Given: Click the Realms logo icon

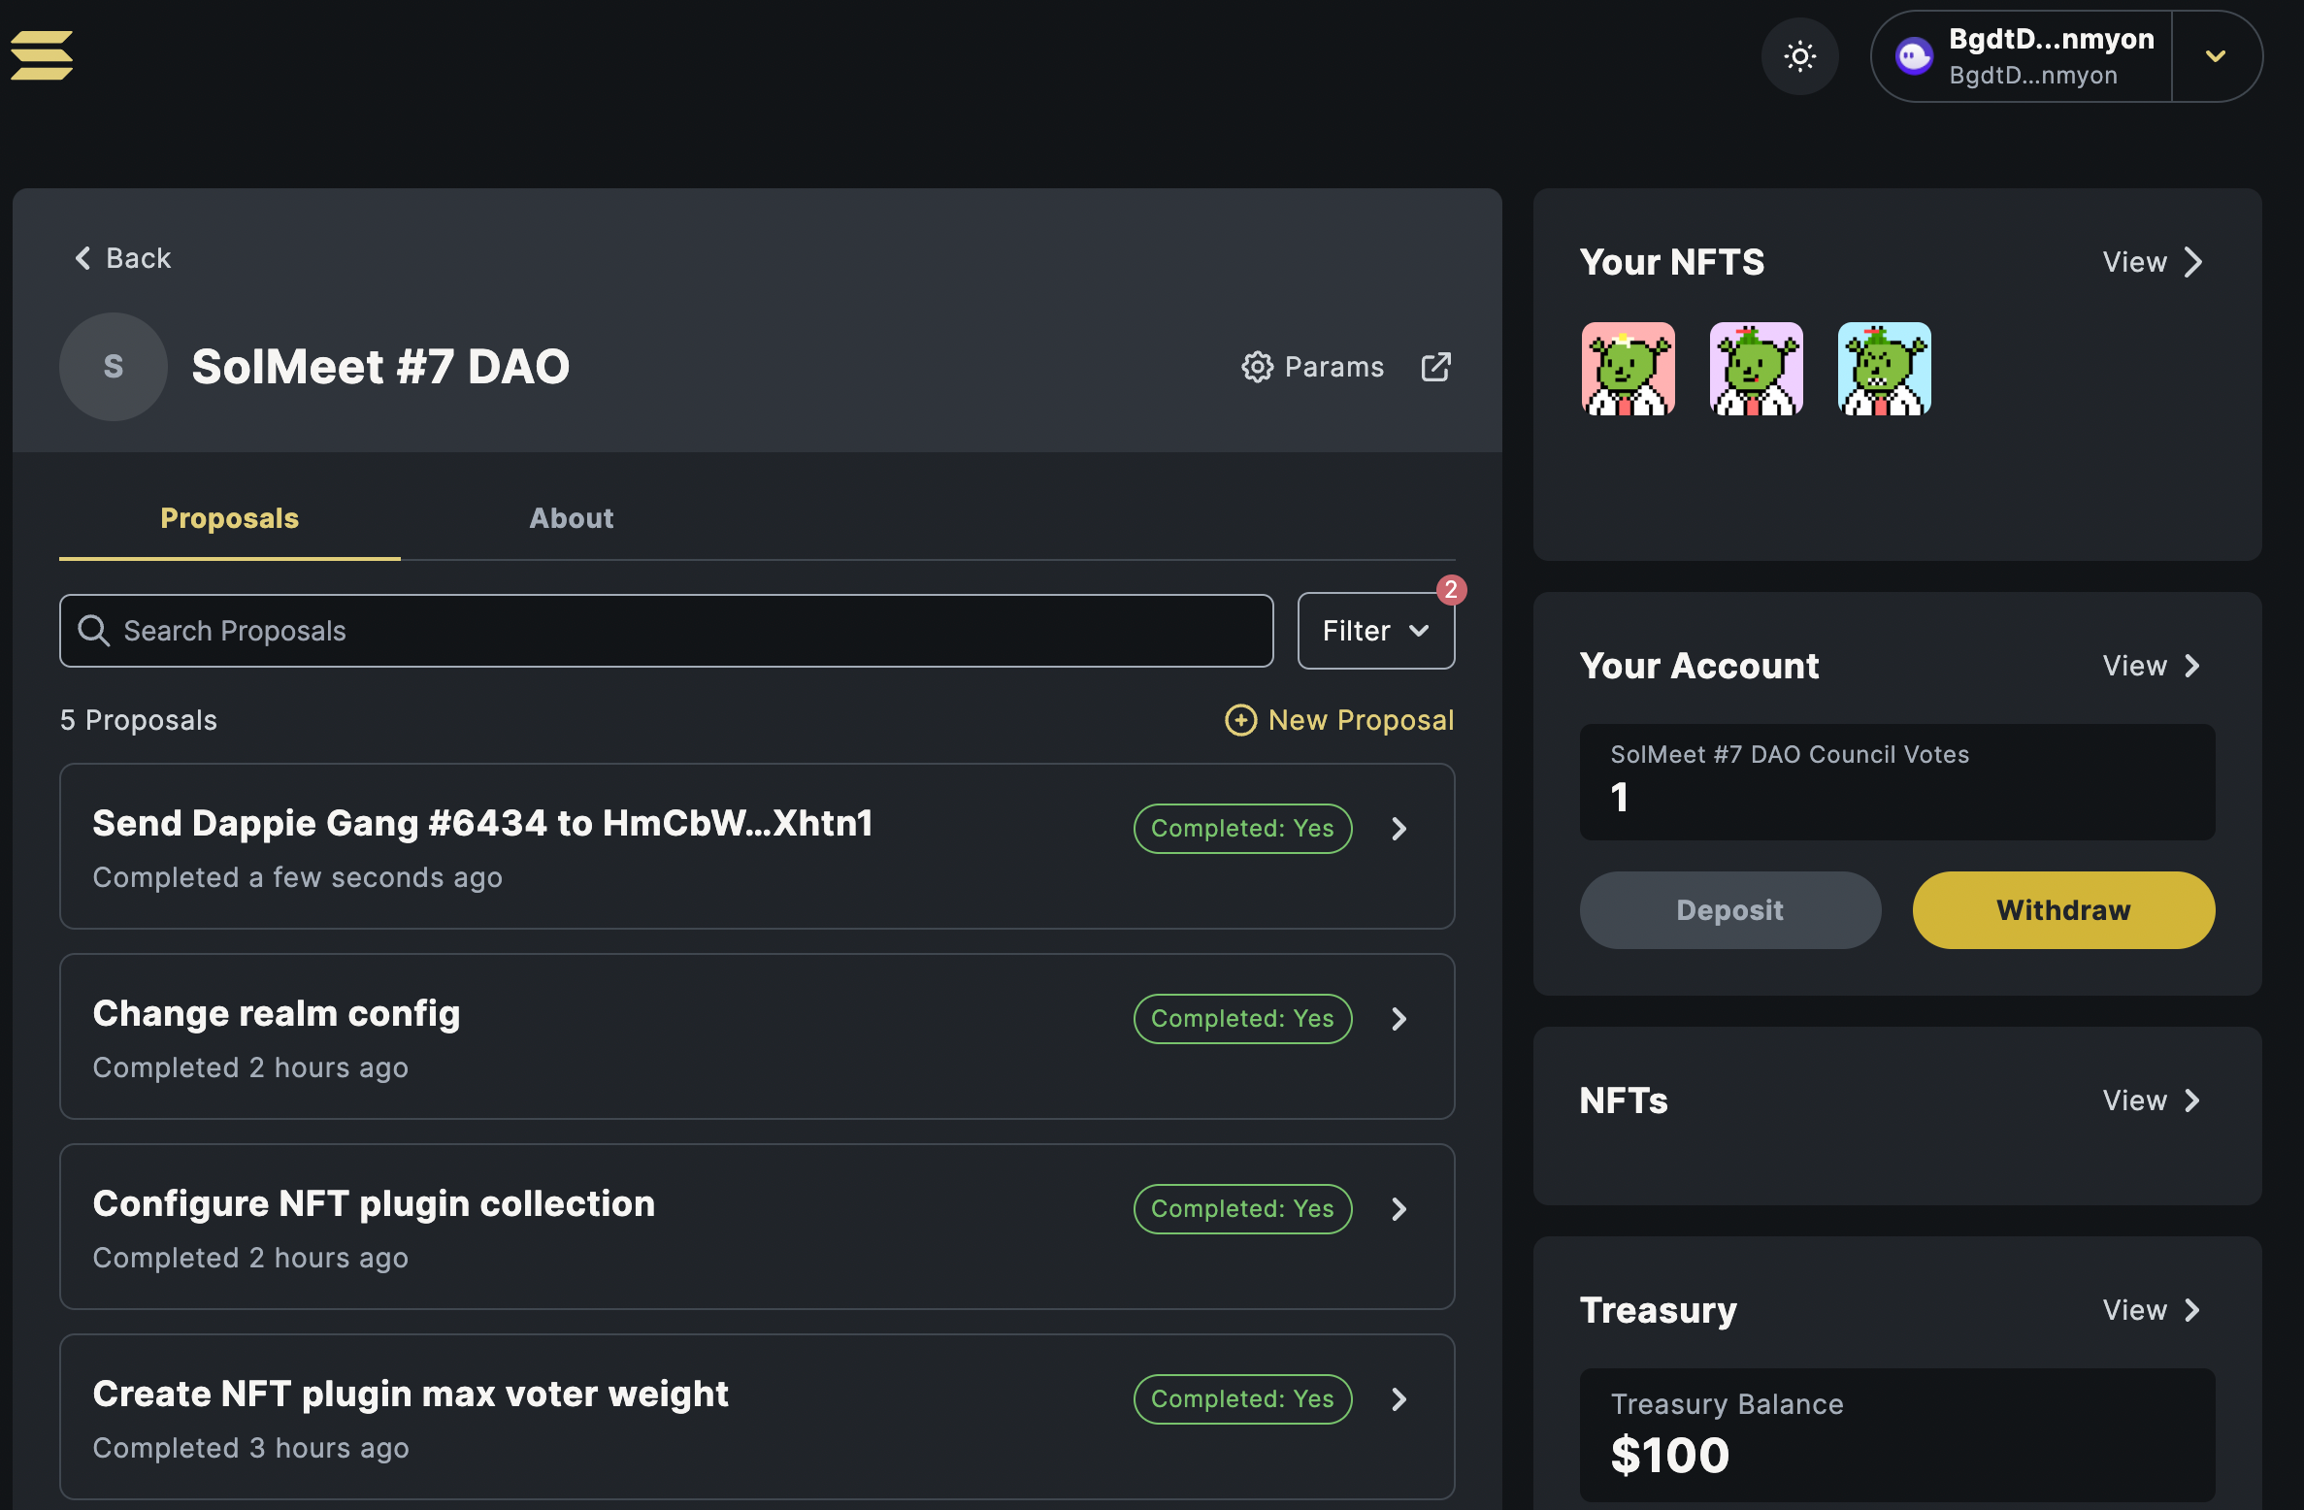Looking at the screenshot, I should click(42, 55).
